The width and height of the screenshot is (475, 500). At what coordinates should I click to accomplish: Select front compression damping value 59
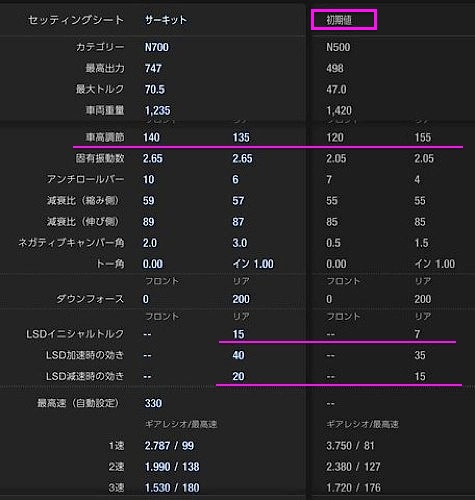149,201
